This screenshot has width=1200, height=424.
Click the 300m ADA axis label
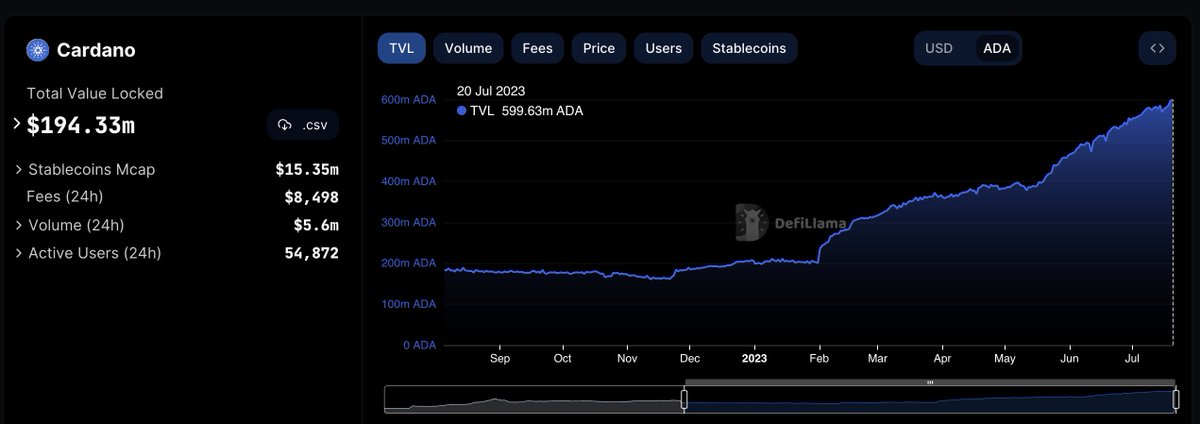point(408,222)
